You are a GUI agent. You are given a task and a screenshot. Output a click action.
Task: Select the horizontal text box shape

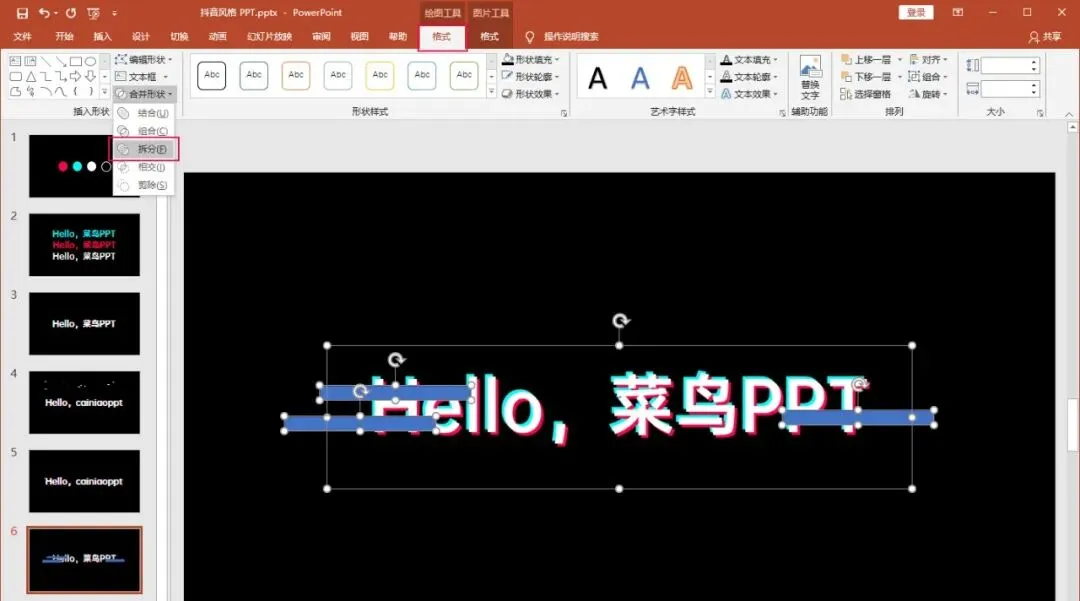pyautogui.click(x=15, y=61)
